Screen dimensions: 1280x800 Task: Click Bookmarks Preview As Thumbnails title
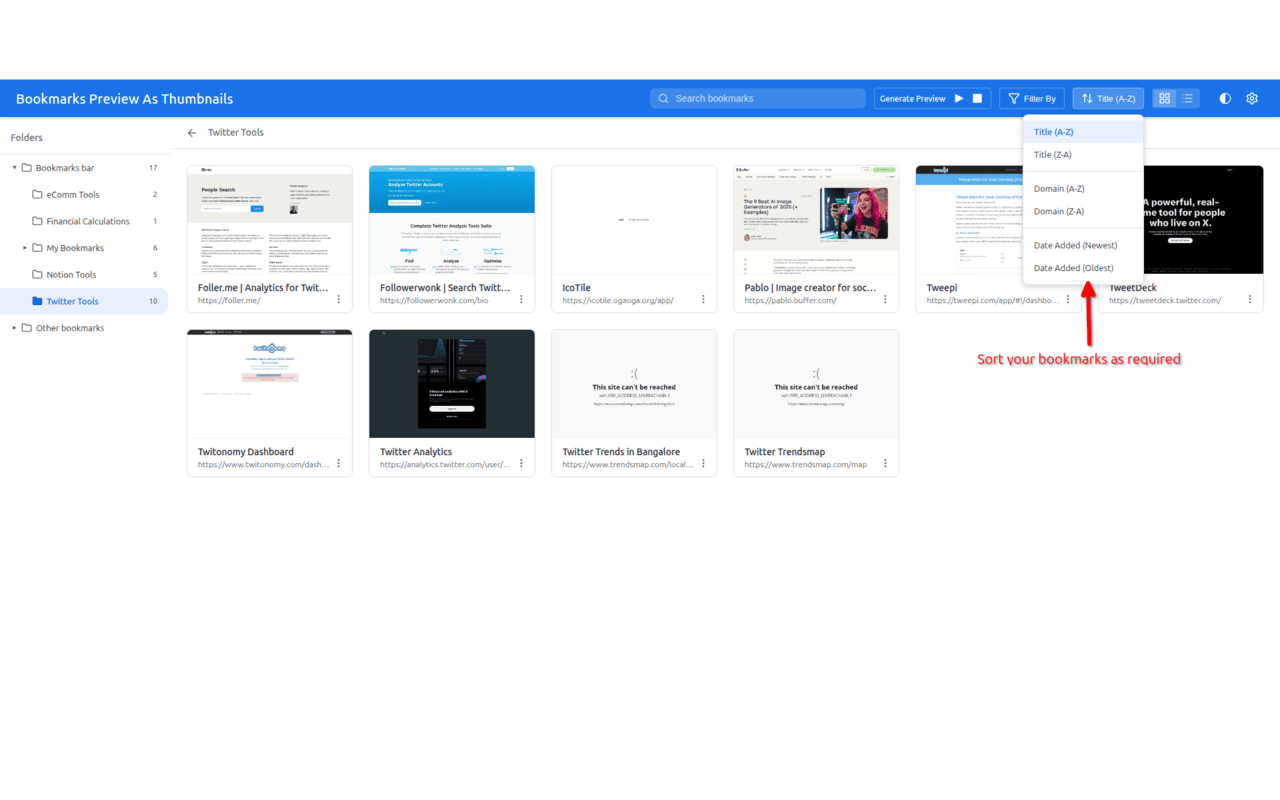click(124, 99)
